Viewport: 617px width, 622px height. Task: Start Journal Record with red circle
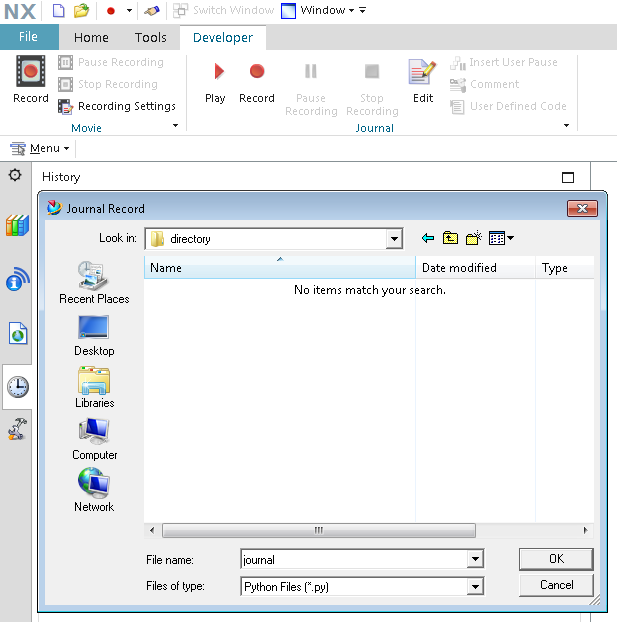coord(257,83)
